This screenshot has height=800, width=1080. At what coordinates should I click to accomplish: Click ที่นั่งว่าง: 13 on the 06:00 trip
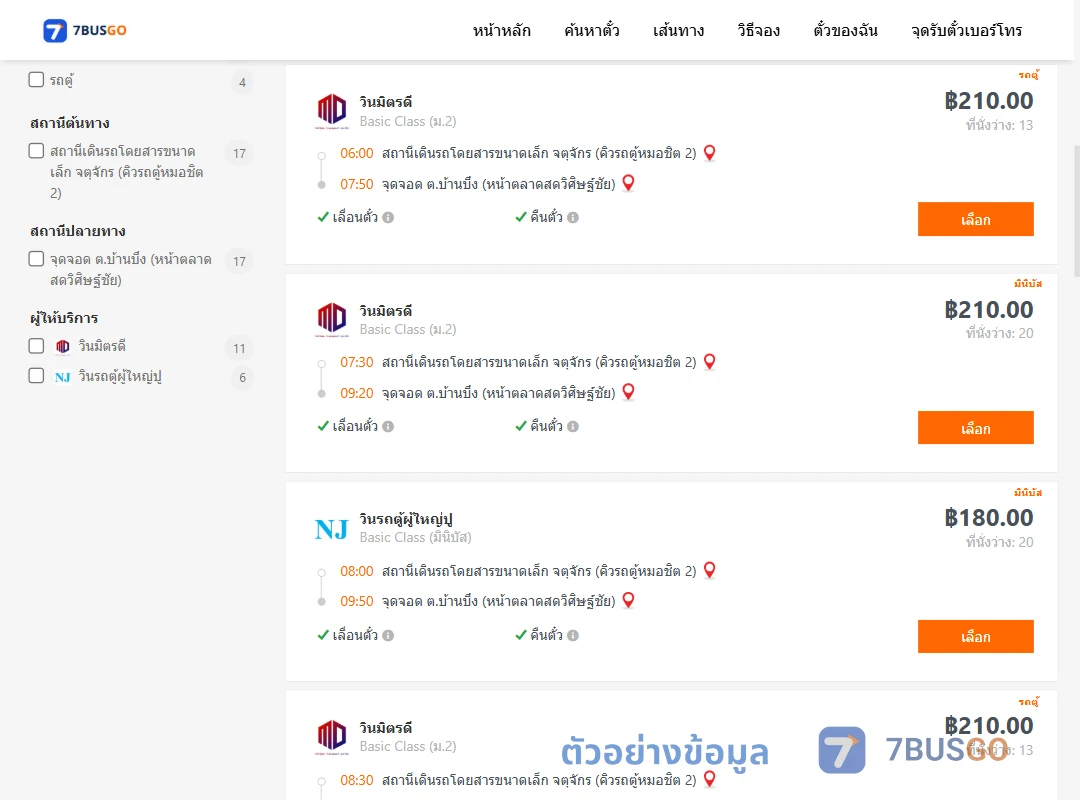(999, 125)
